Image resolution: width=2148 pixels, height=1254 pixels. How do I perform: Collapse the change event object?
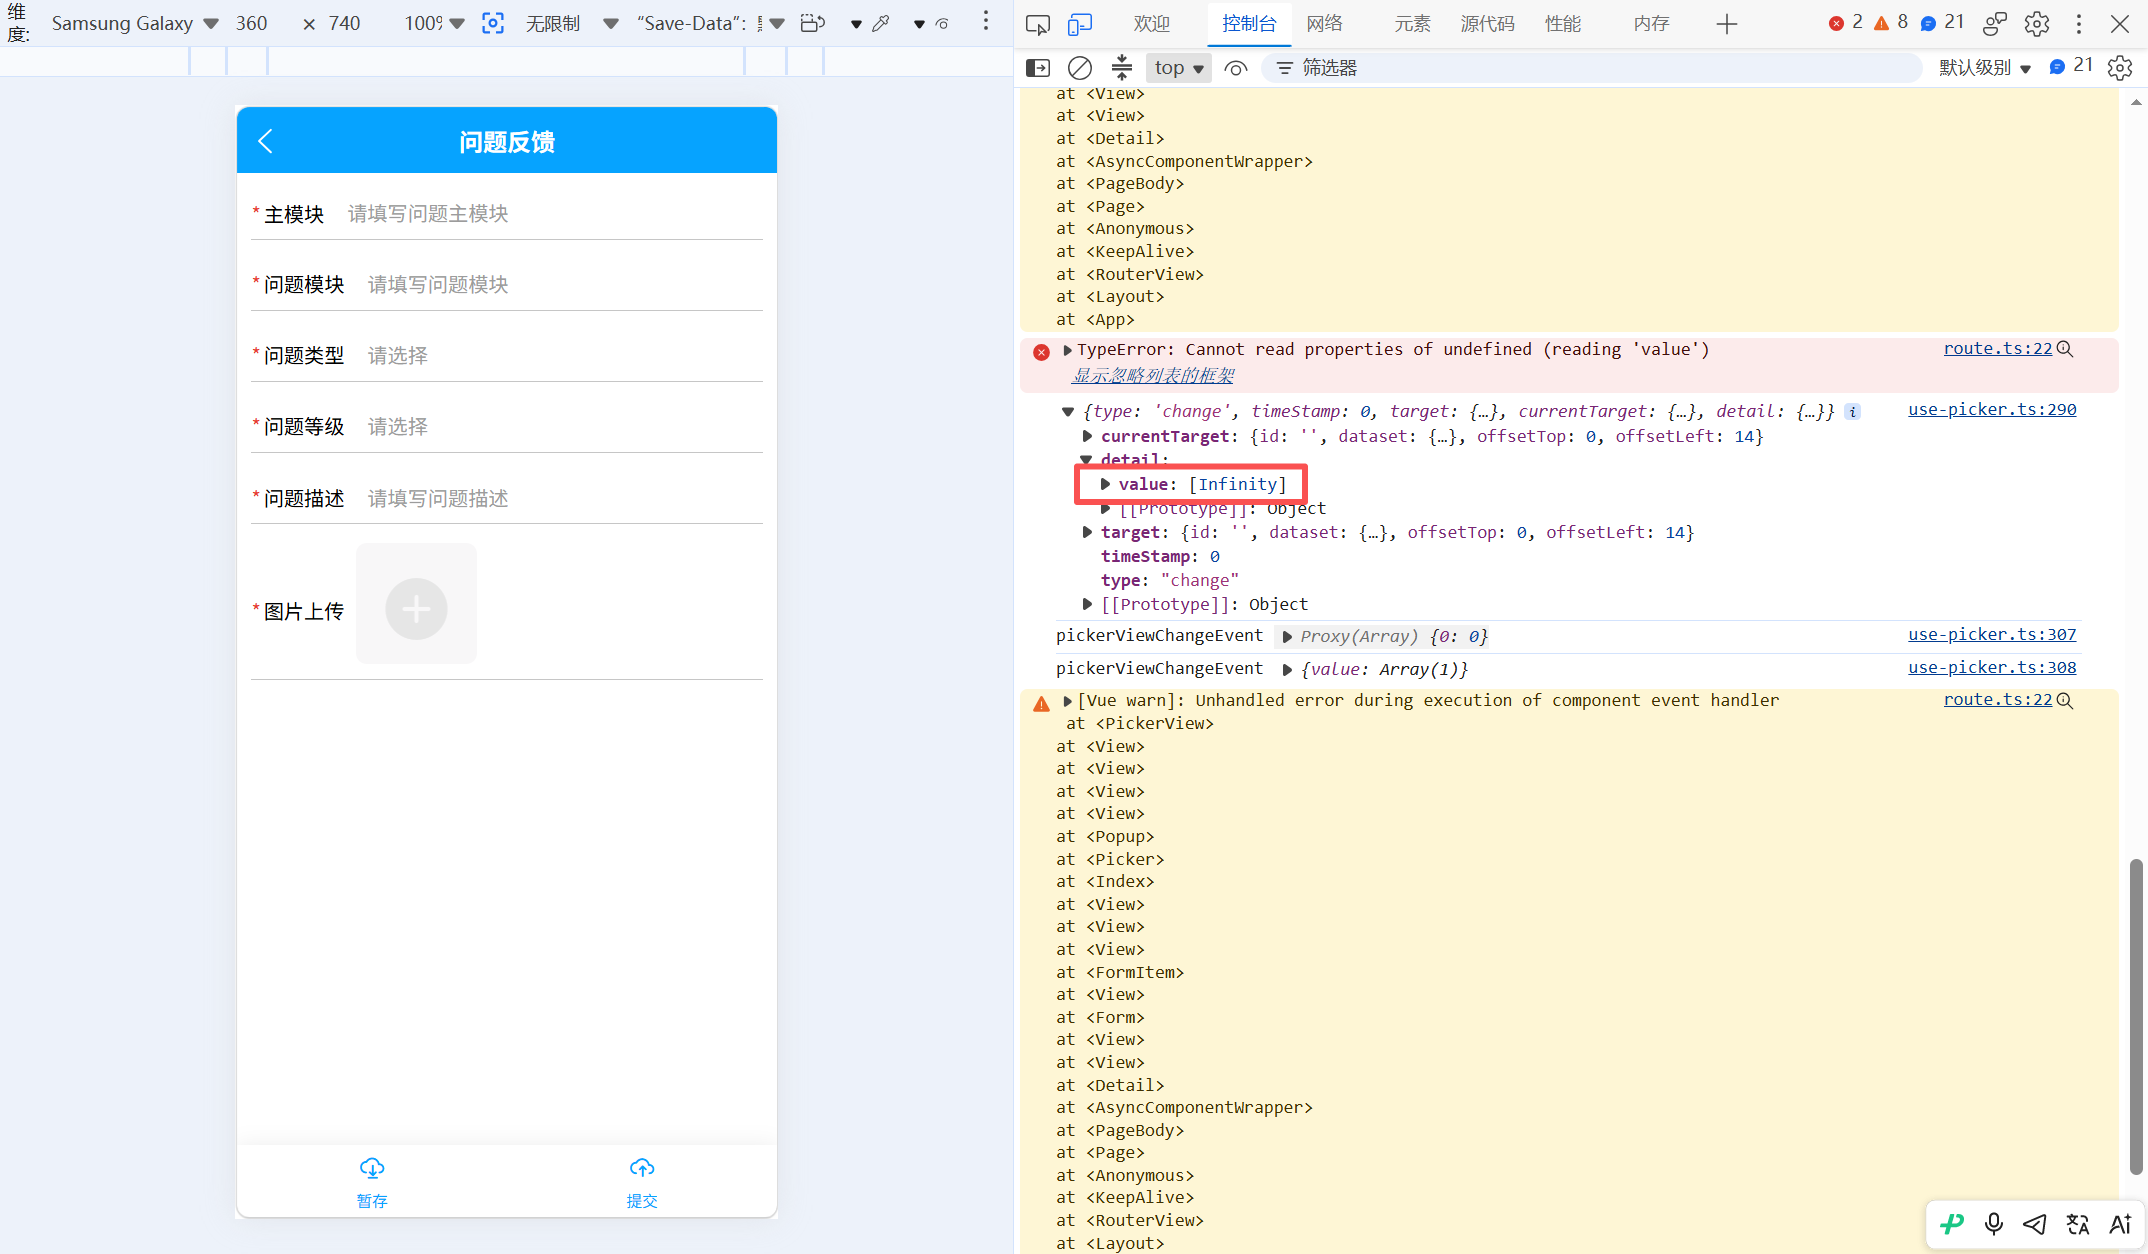[x=1068, y=412]
